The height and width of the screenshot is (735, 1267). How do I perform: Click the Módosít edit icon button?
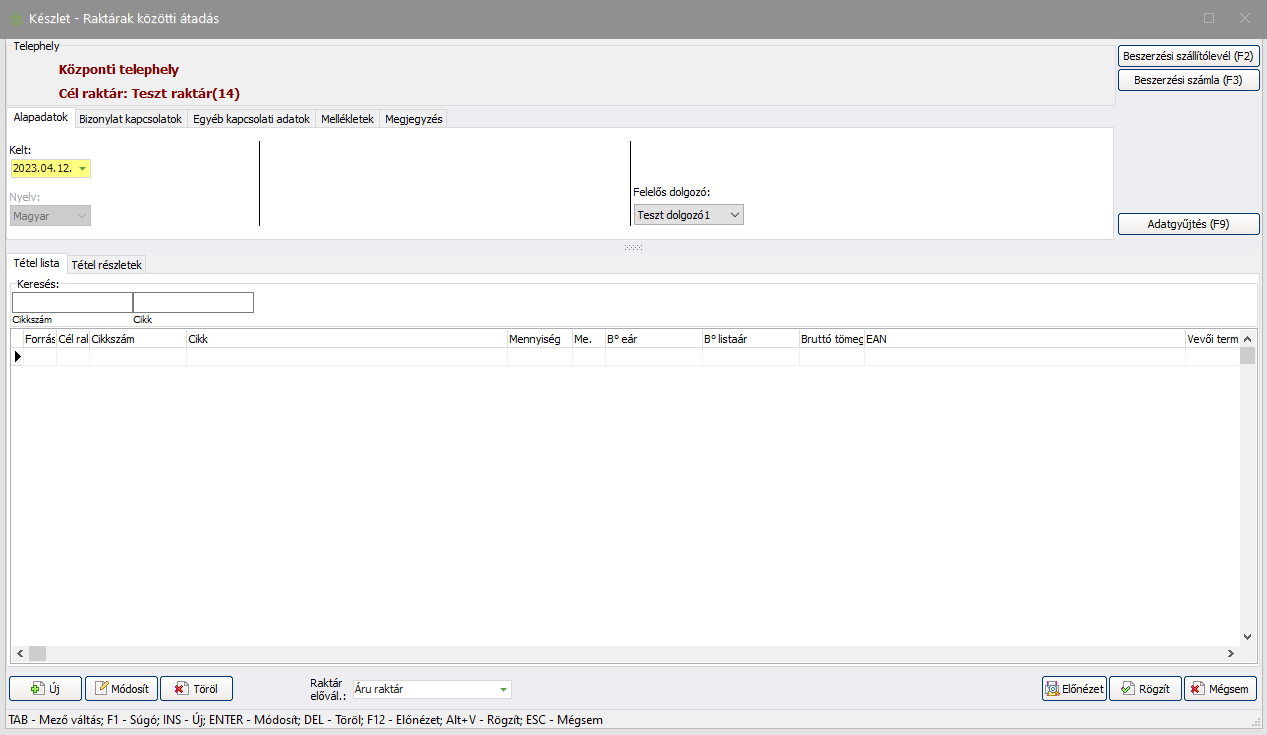click(x=102, y=688)
